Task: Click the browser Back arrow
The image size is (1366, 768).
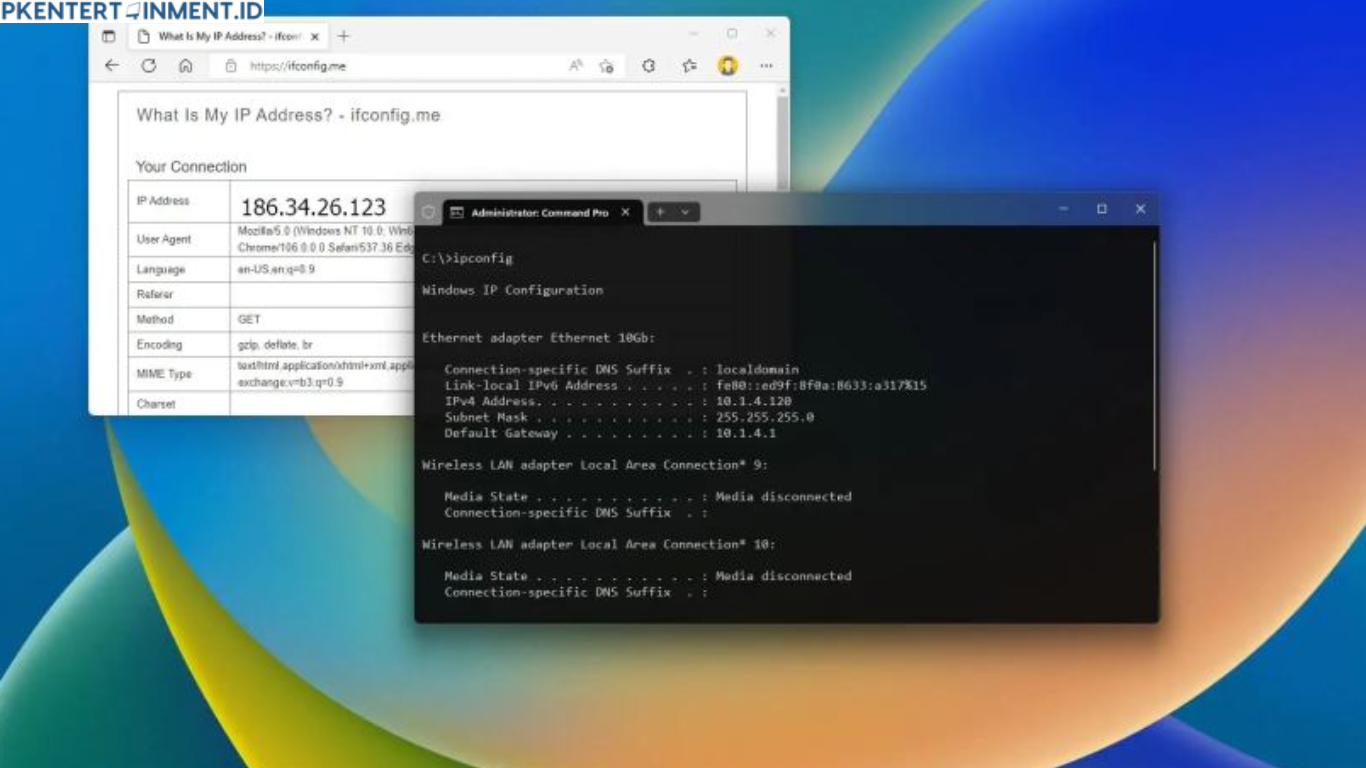Action: coord(111,66)
